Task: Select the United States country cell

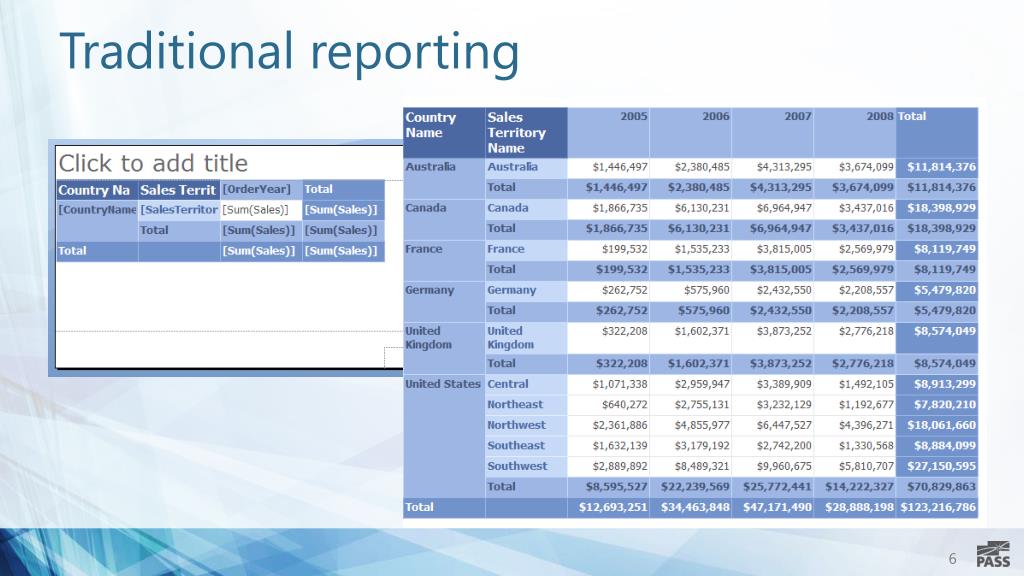Action: coord(444,436)
